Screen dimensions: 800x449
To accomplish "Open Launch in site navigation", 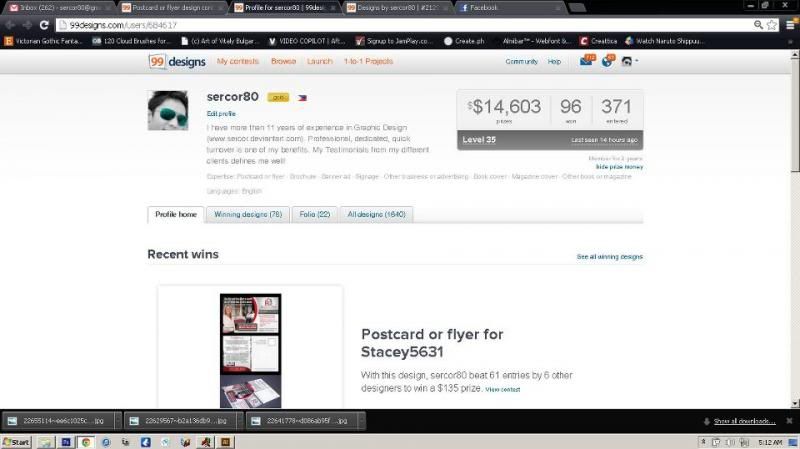I will (x=320, y=61).
